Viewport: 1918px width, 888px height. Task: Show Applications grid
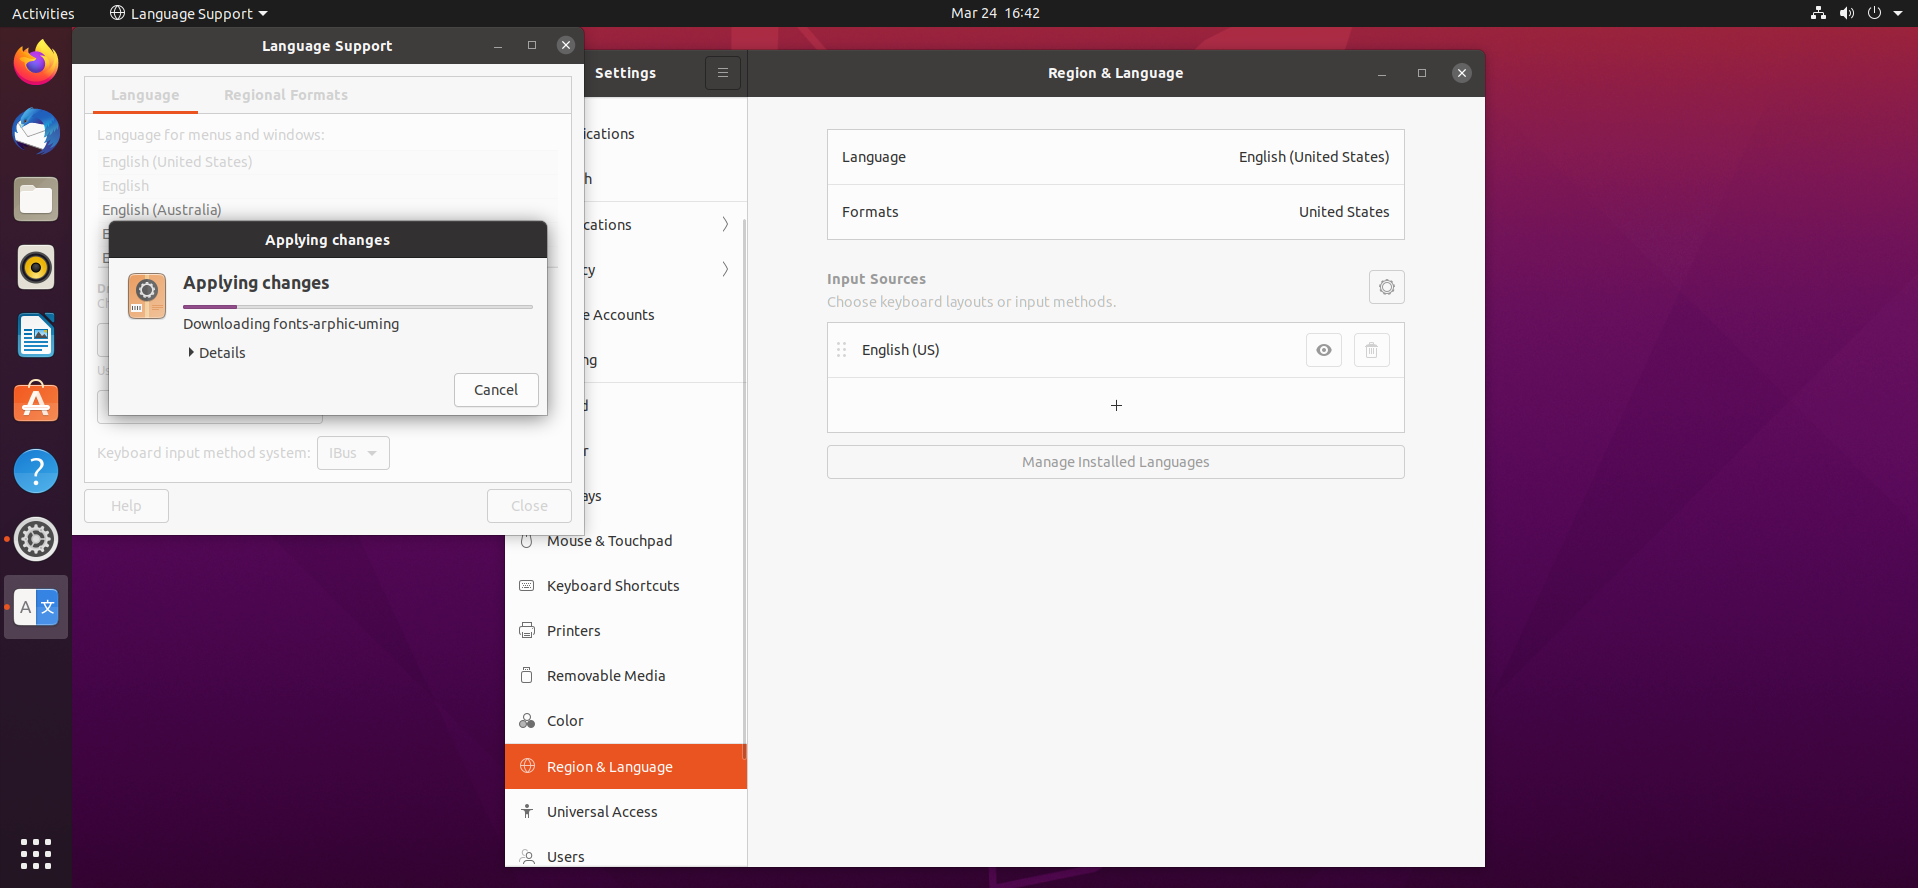coord(36,853)
